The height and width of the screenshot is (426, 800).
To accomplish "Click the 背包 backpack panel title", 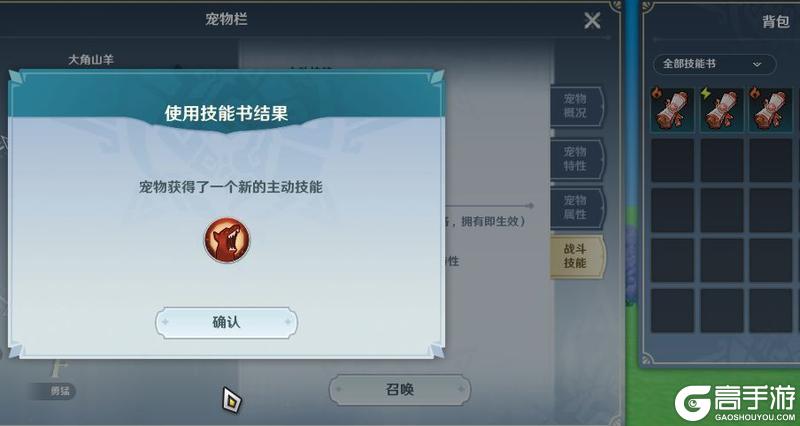I will point(776,21).
